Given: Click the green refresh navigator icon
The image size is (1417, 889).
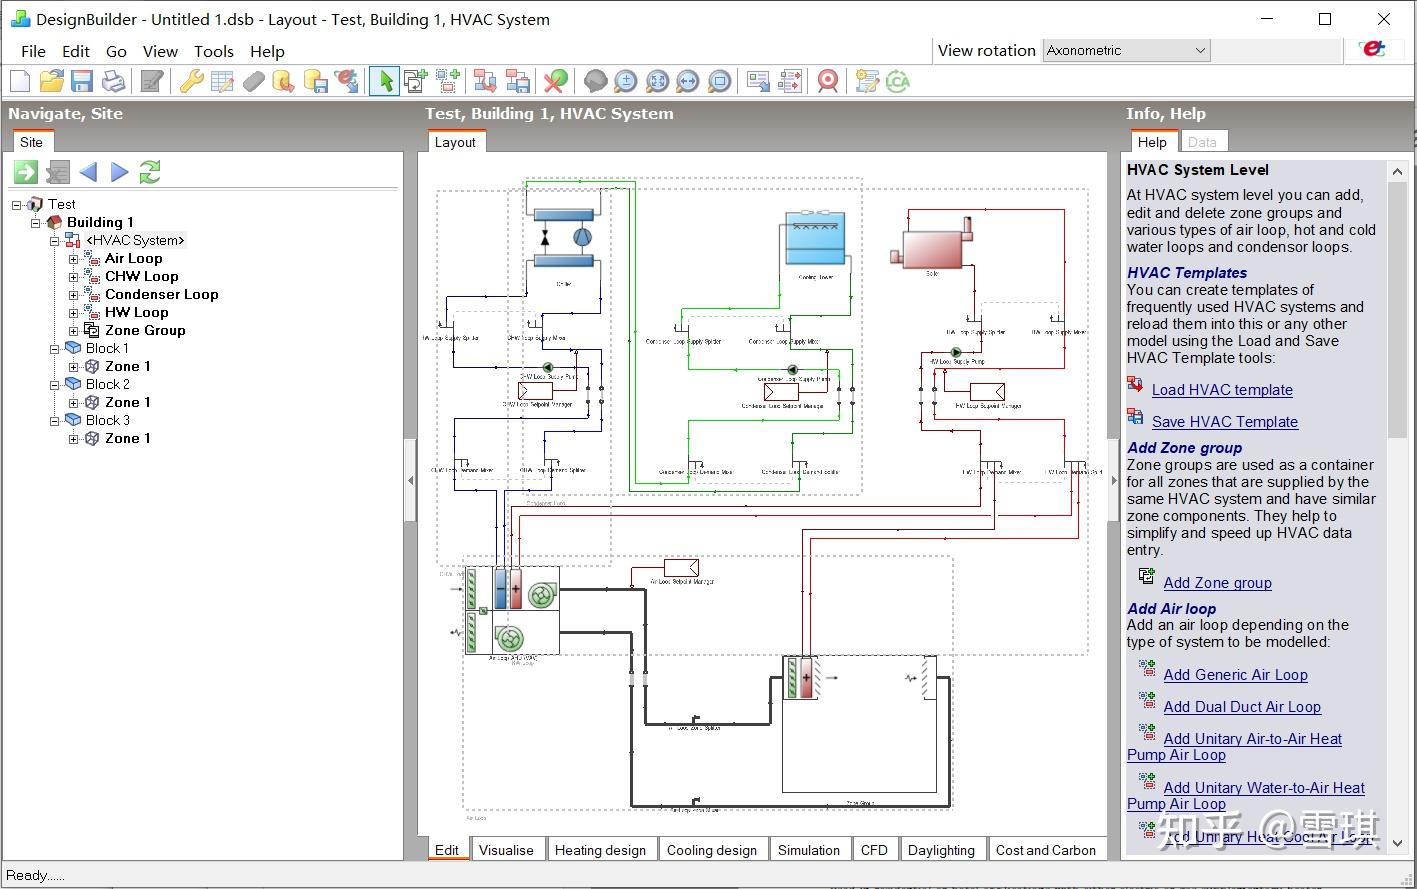Looking at the screenshot, I should (150, 171).
